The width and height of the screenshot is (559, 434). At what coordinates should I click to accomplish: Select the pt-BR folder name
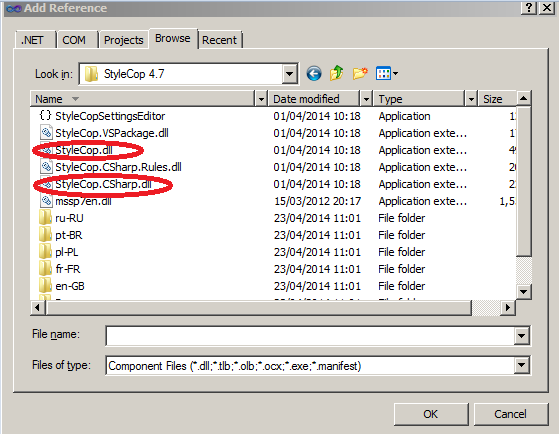click(x=68, y=235)
